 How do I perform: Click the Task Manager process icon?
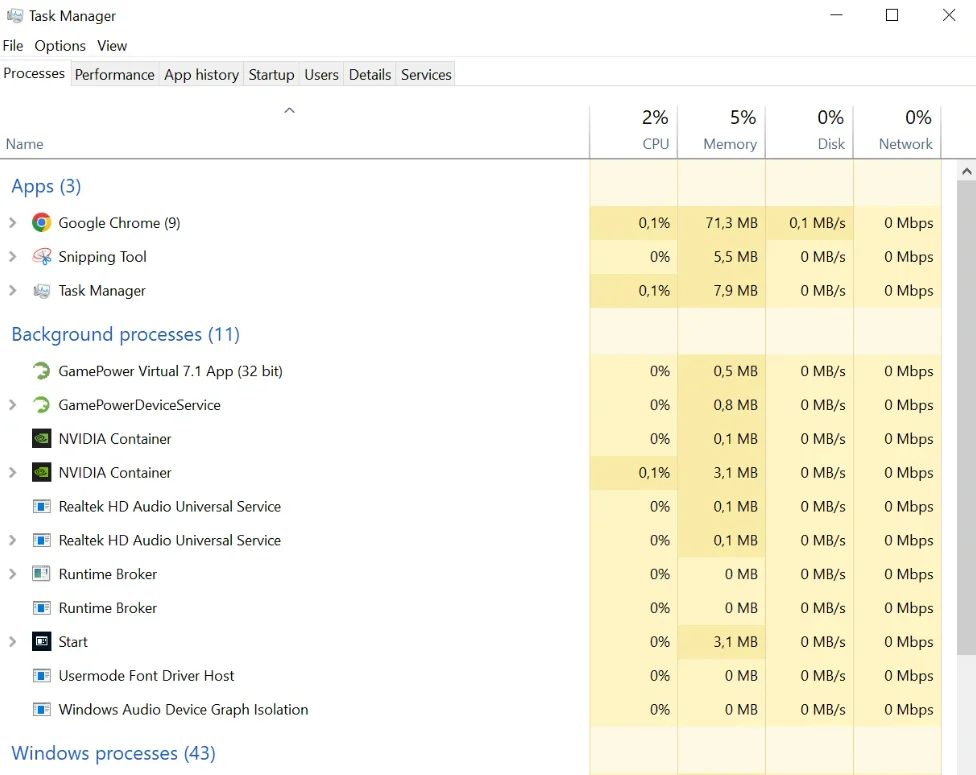coord(41,291)
